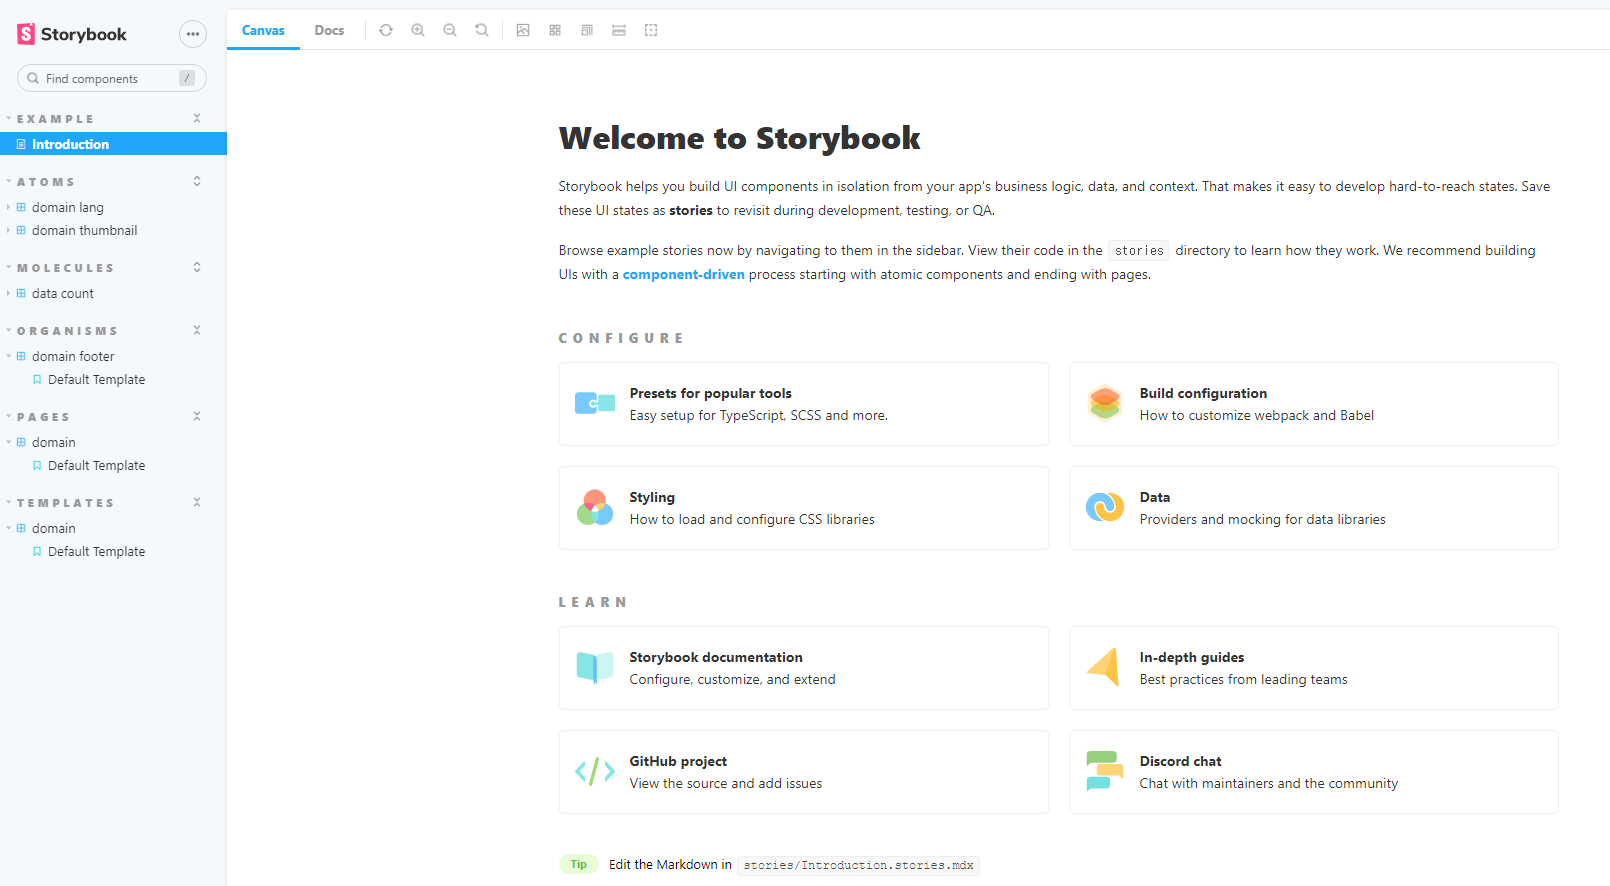Open the Storybook ellipsis menu button
Screen dimensions: 1610x886
pyautogui.click(x=193, y=34)
